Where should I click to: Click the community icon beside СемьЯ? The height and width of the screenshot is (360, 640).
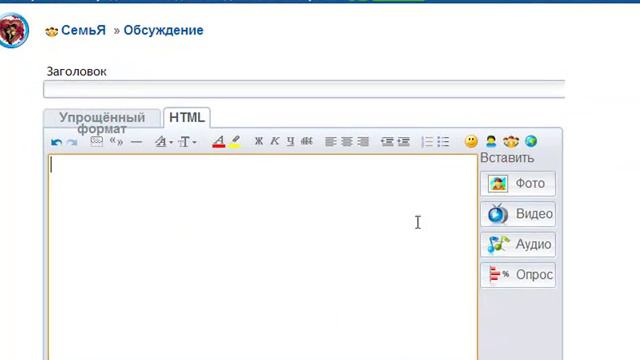tap(51, 31)
